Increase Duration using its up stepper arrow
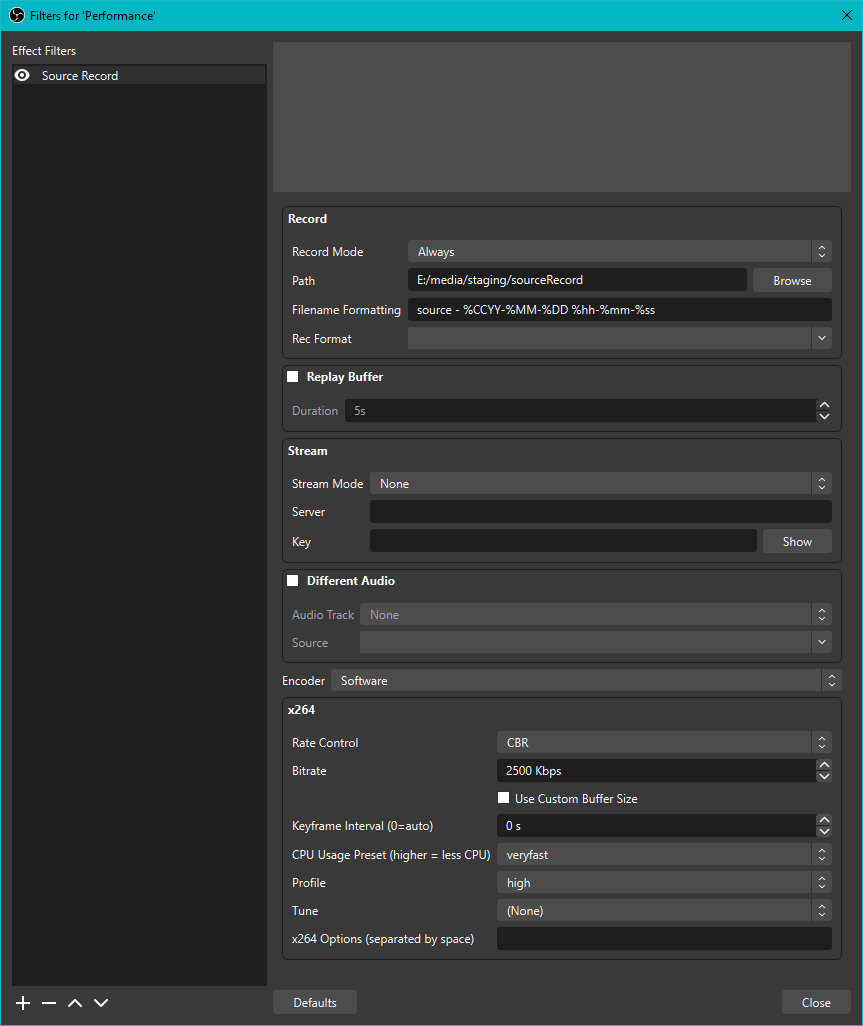Image resolution: width=863 pixels, height=1026 pixels. pyautogui.click(x=823, y=404)
